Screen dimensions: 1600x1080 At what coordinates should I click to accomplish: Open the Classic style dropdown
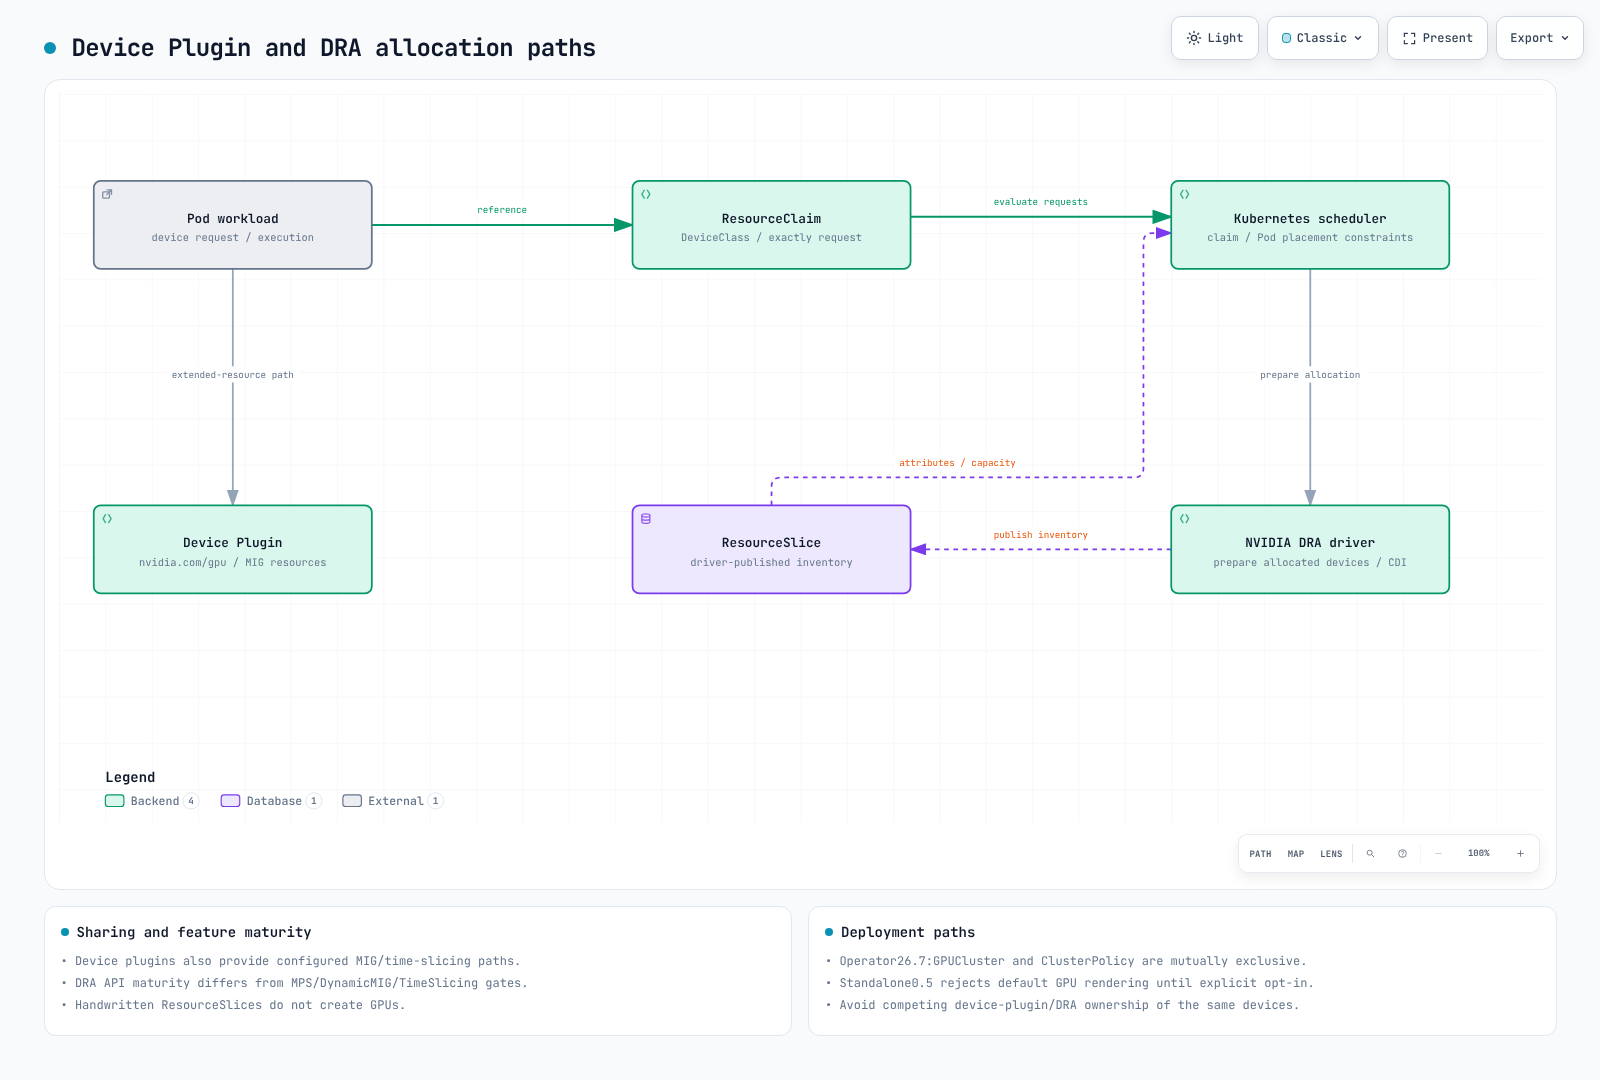coord(1322,38)
